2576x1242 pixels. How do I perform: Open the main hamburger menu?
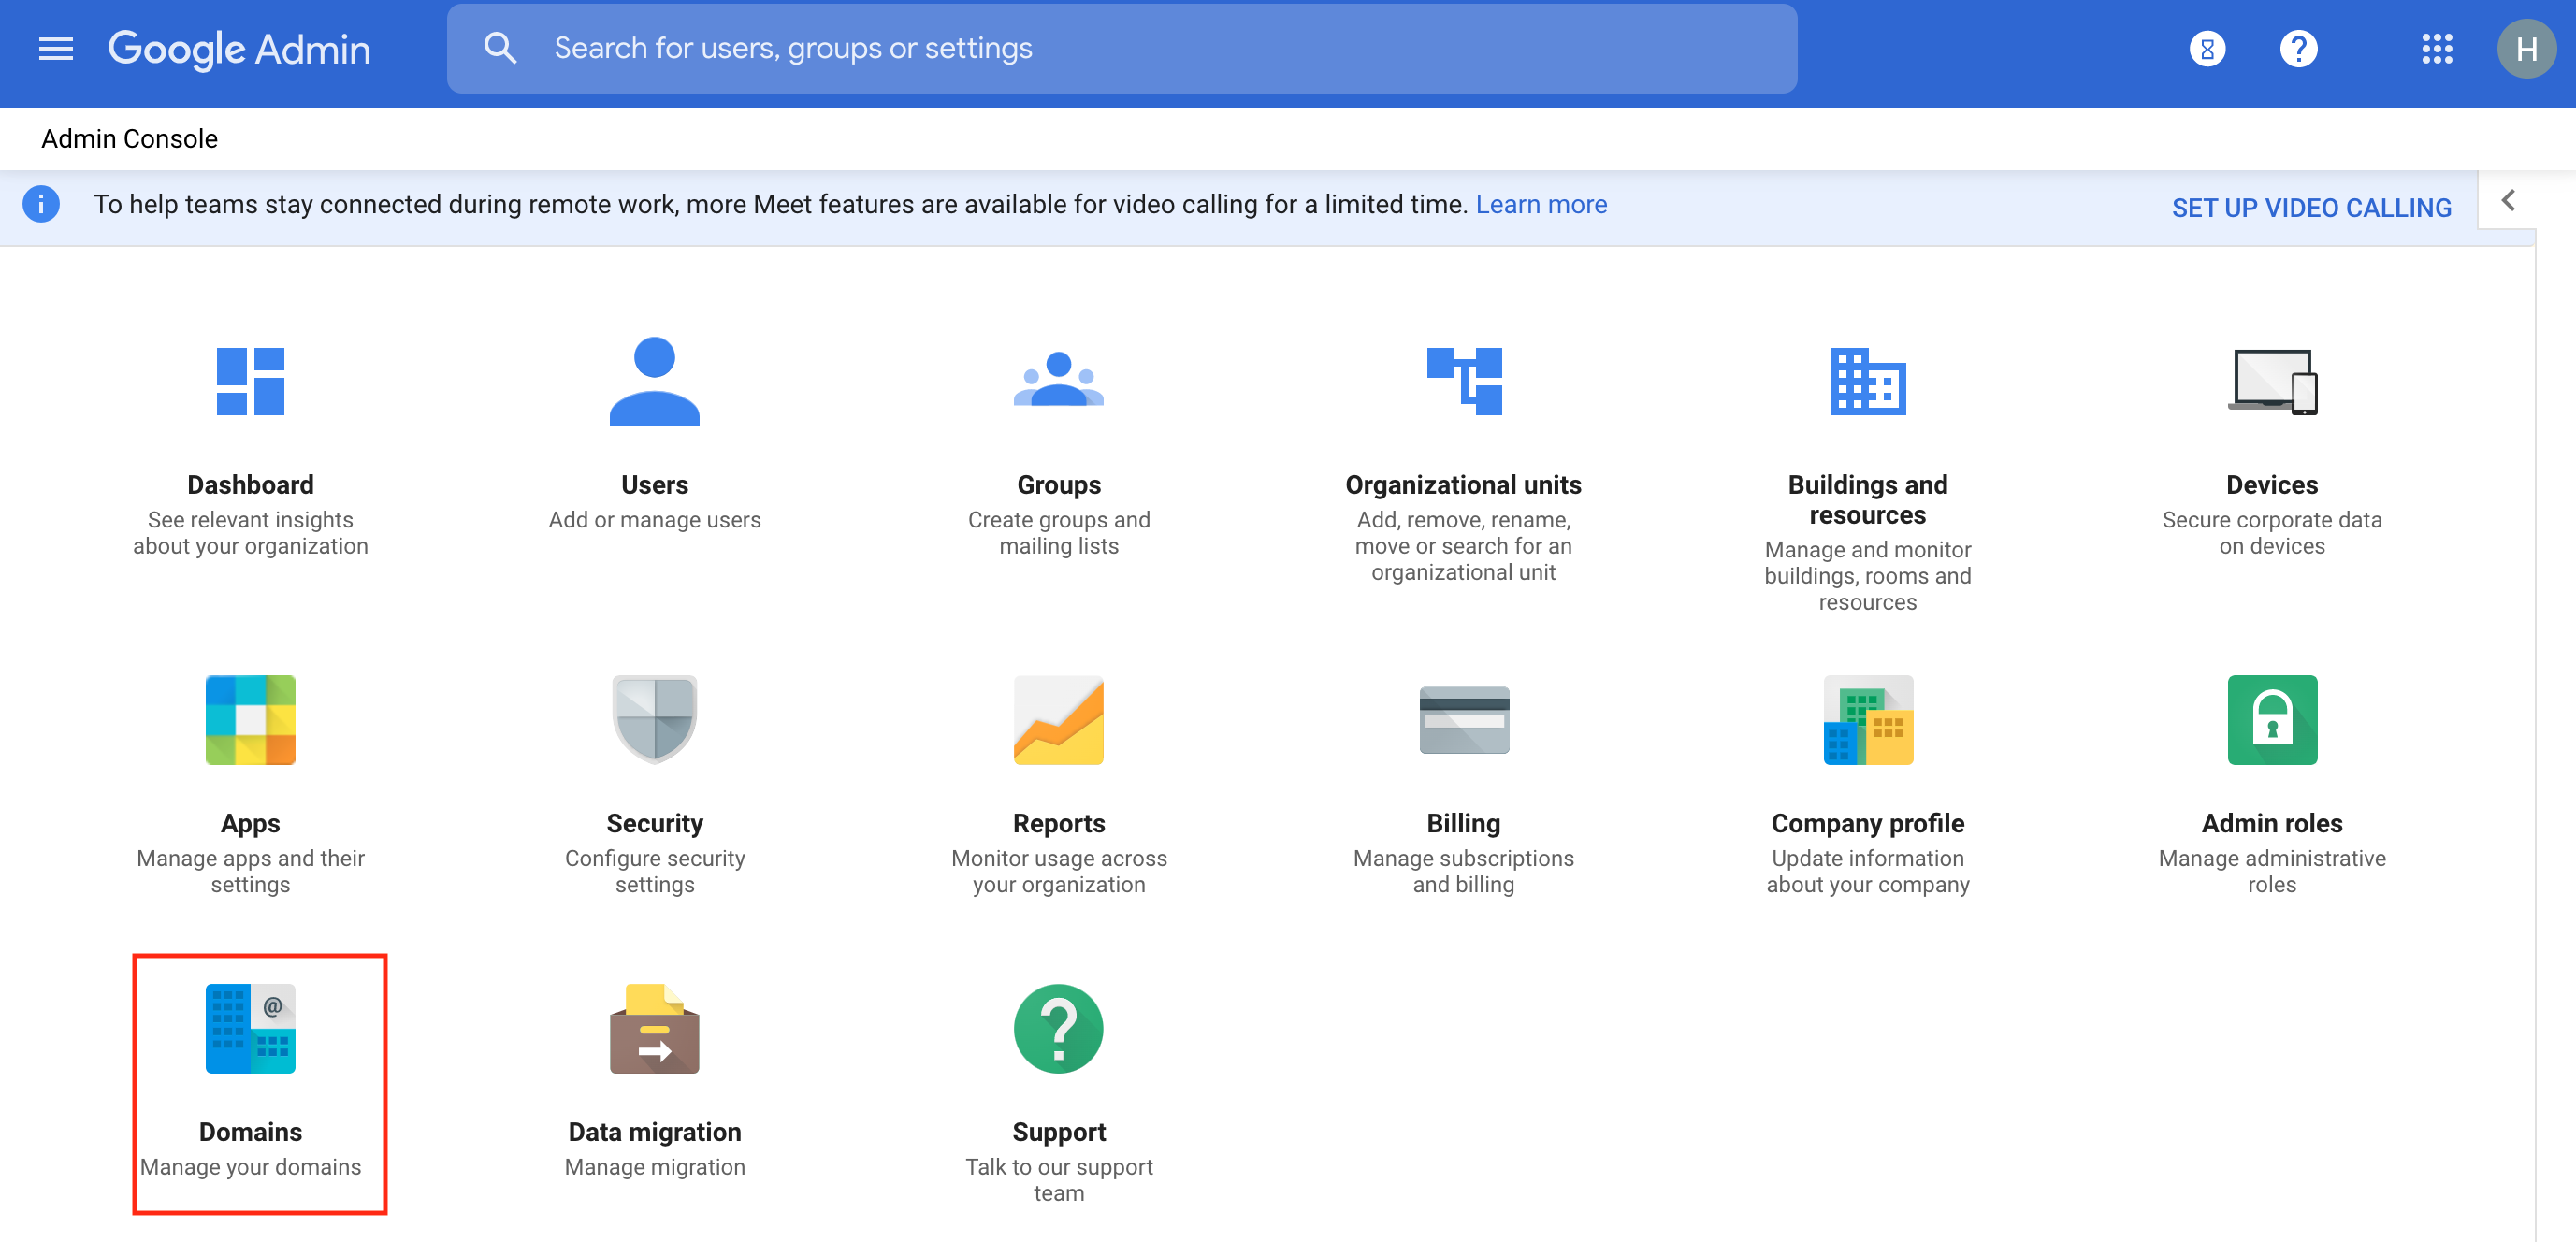click(56, 49)
